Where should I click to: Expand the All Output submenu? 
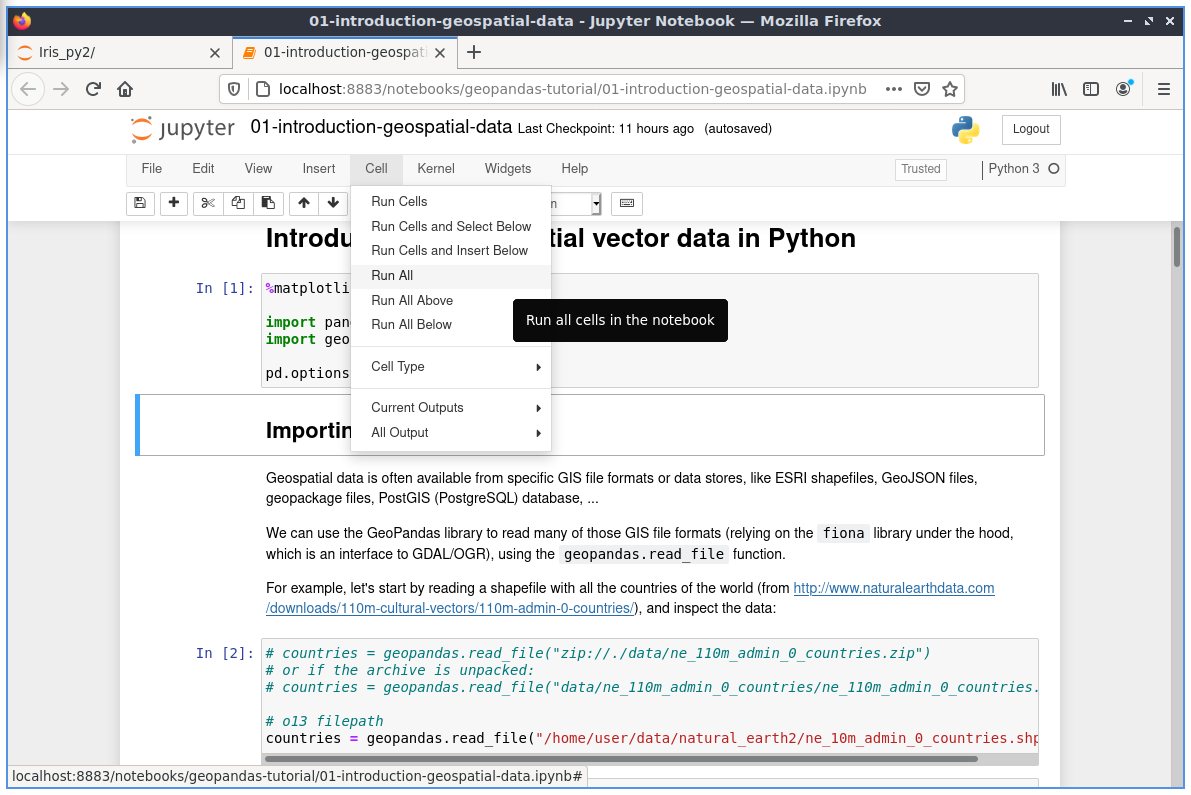tap(451, 433)
